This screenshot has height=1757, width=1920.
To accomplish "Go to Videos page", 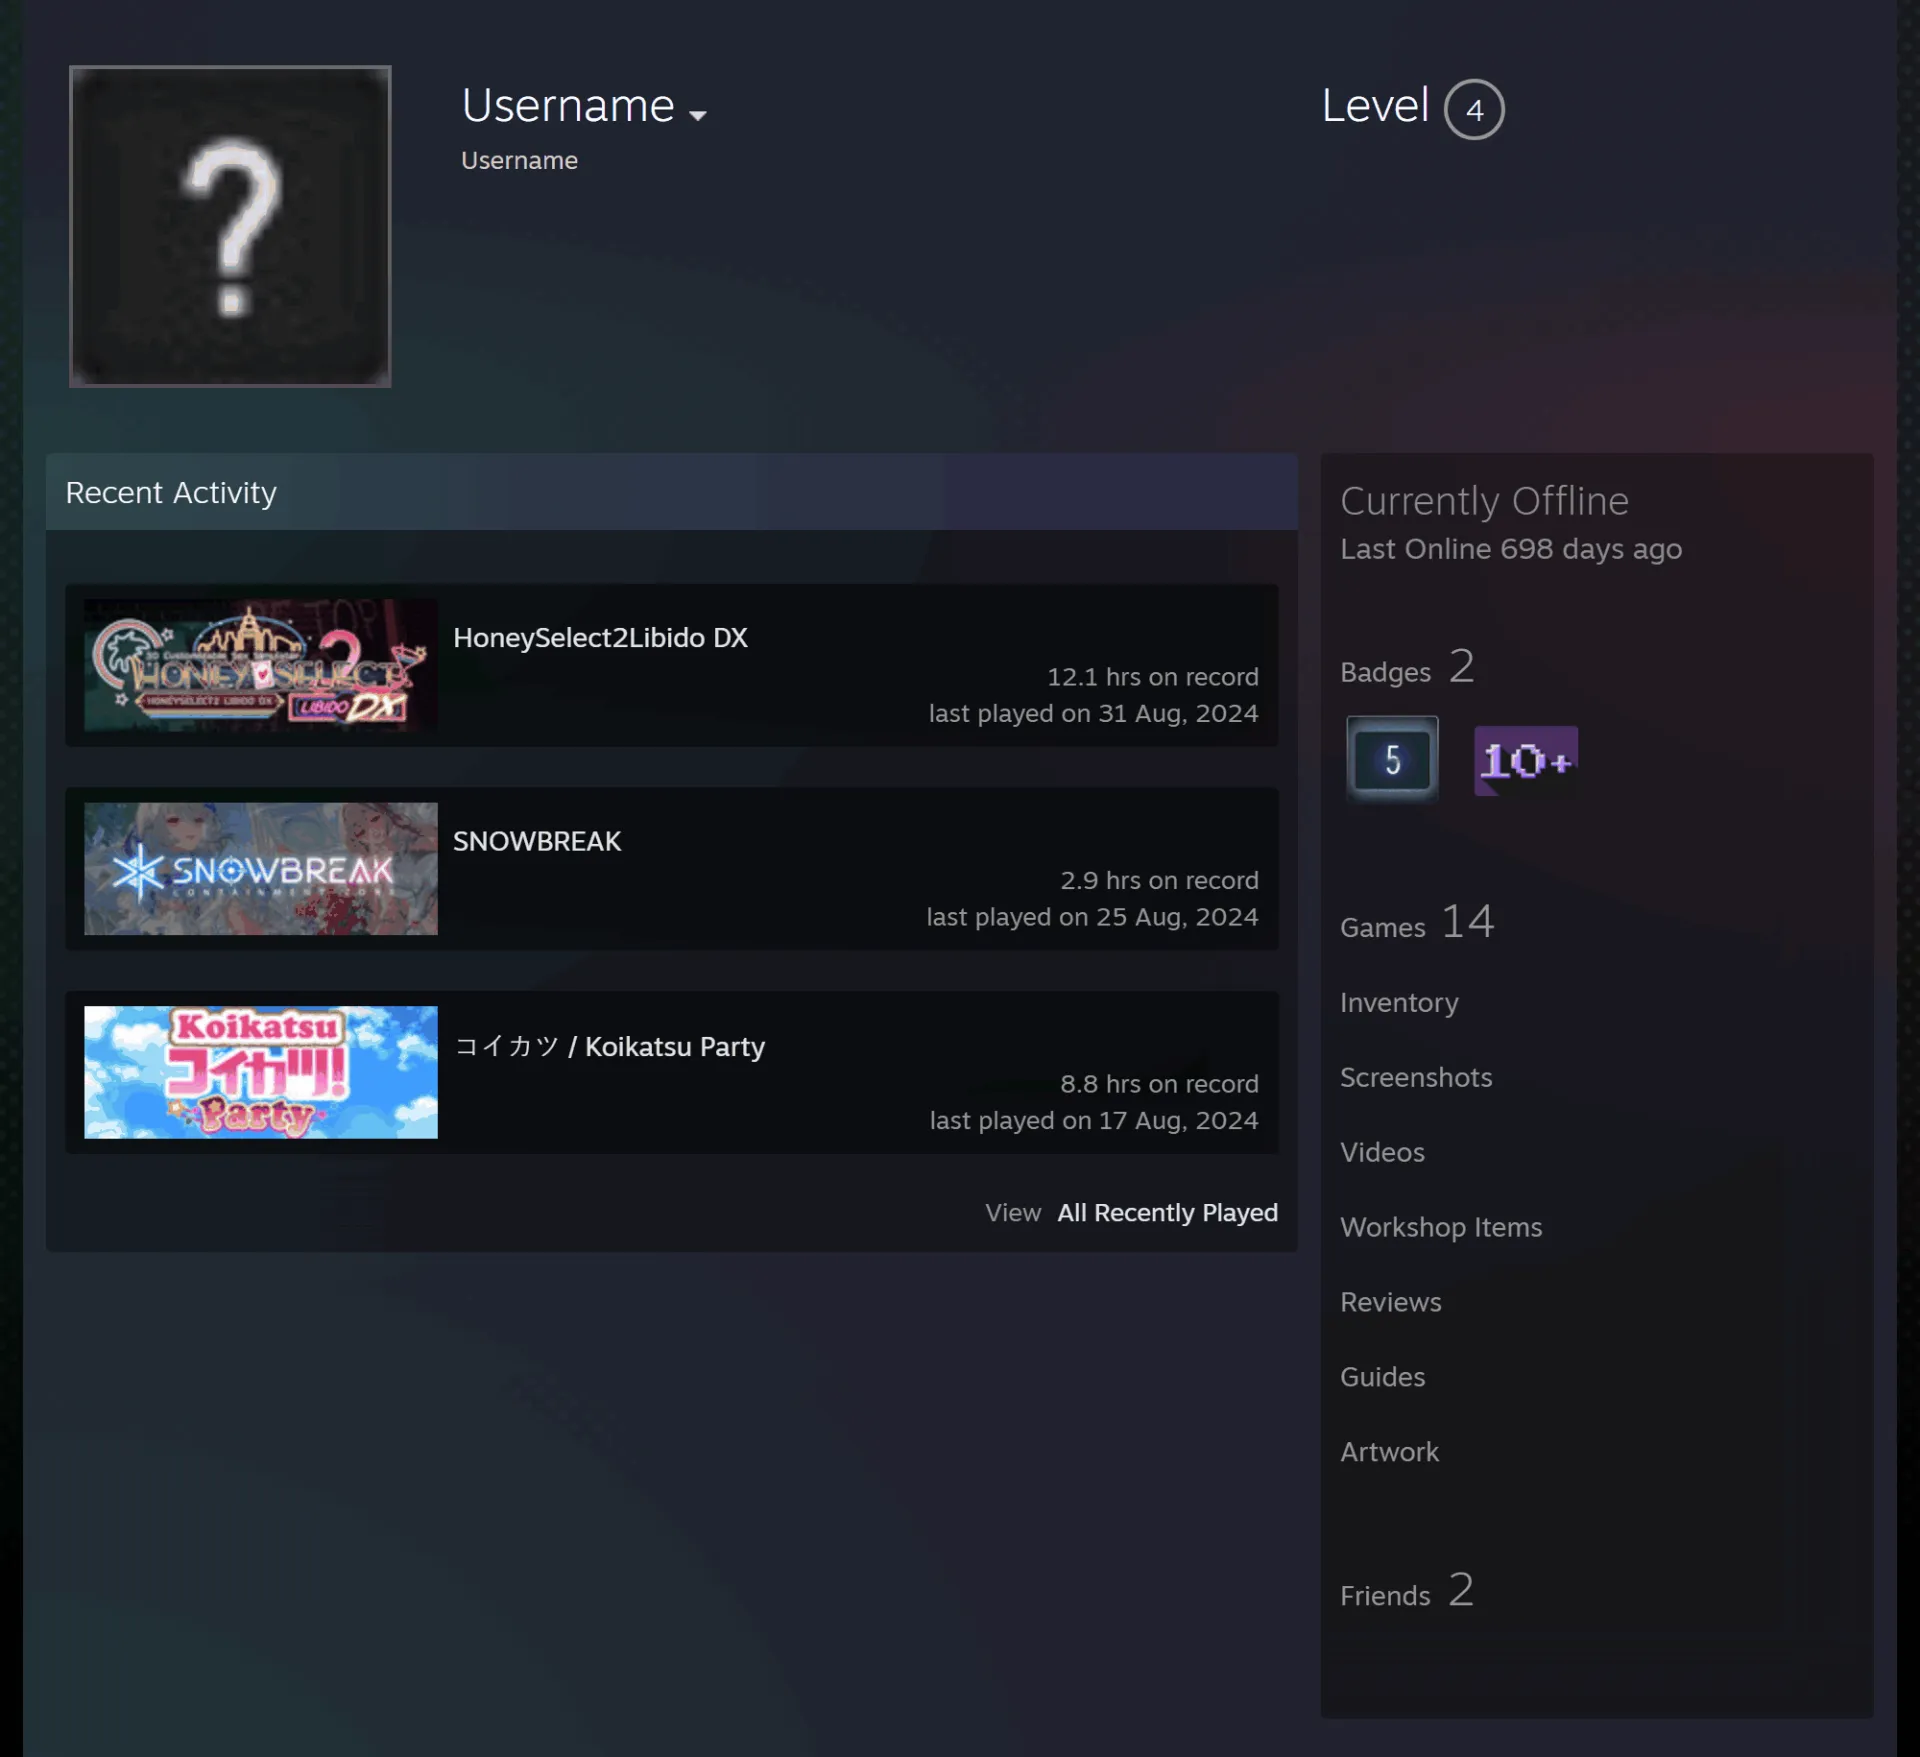I will [1382, 1152].
